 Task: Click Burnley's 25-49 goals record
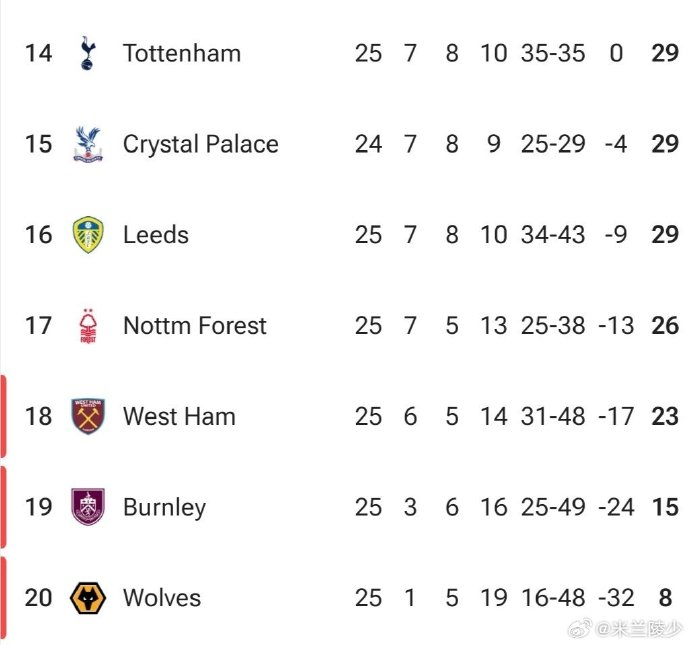pyautogui.click(x=553, y=507)
